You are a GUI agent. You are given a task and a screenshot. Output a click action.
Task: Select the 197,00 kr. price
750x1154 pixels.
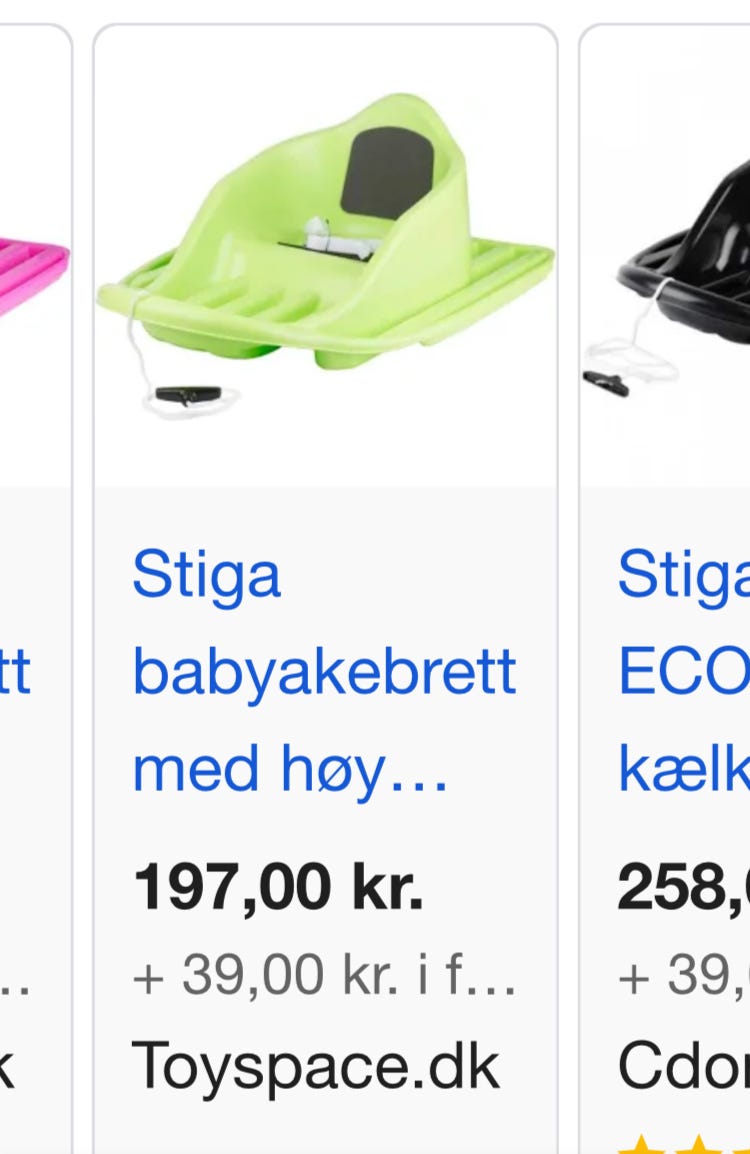(x=278, y=887)
